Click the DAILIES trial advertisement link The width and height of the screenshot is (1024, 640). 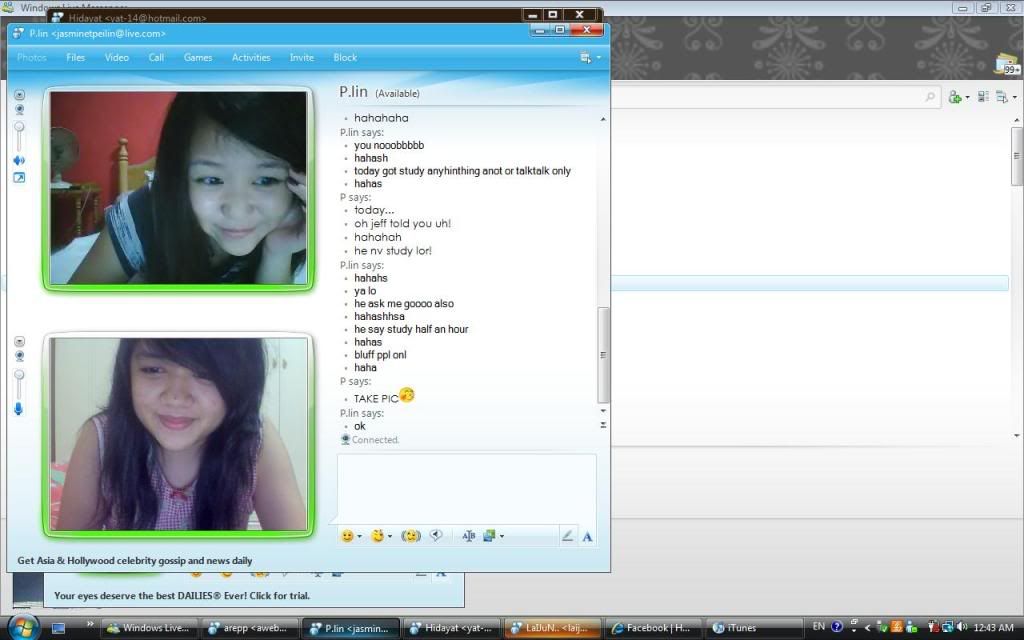click(182, 596)
